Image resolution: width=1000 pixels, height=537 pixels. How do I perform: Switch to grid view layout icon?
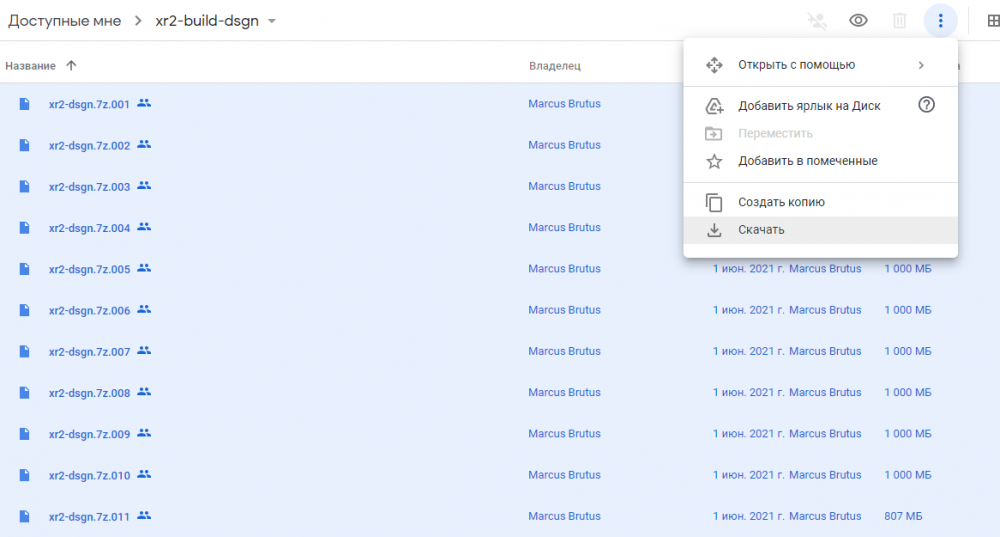(992, 21)
